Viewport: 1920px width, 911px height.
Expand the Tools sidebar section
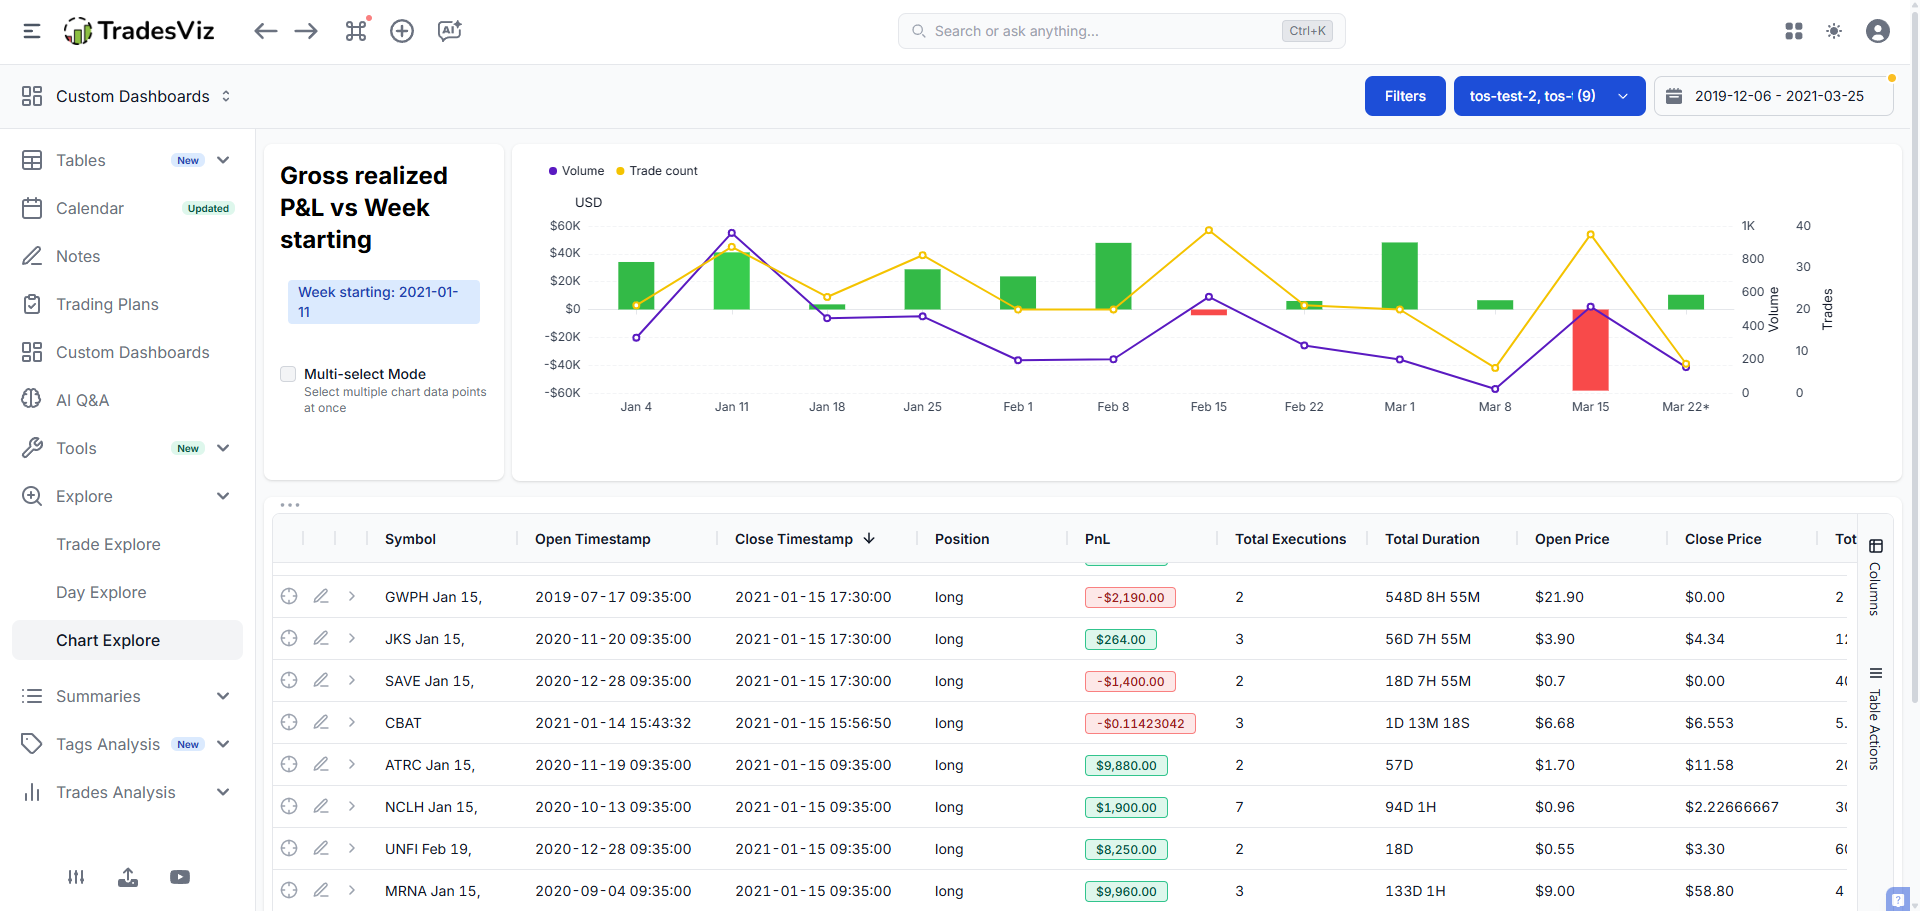(x=223, y=448)
